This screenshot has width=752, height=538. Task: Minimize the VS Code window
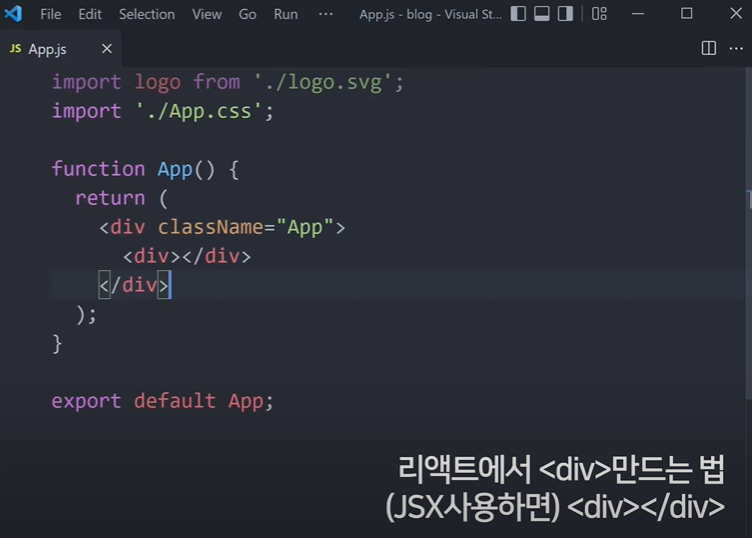point(638,14)
